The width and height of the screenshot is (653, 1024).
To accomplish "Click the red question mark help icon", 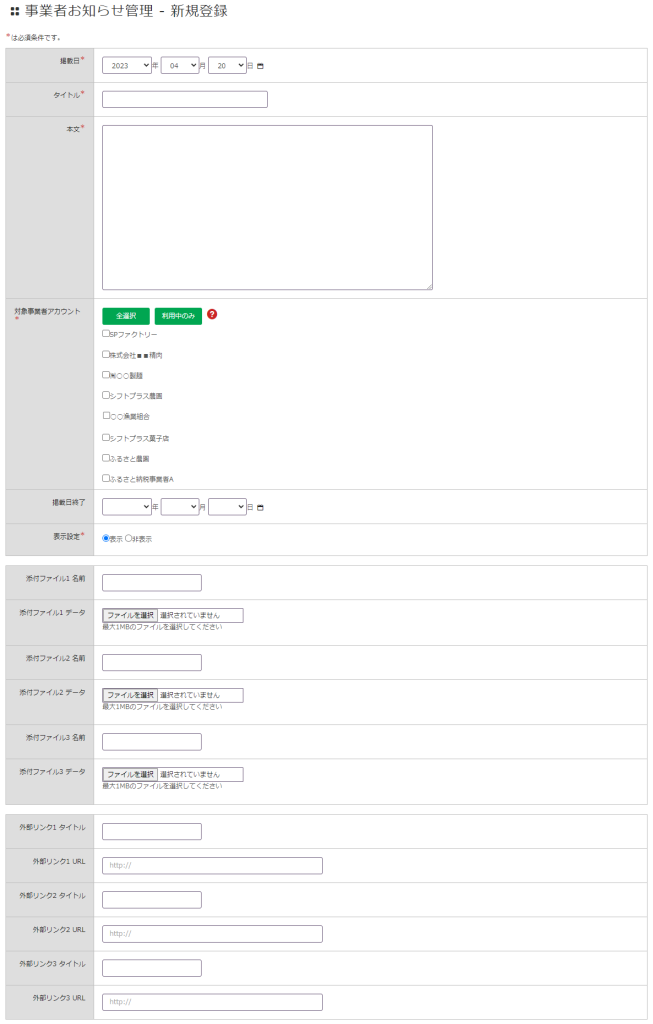I will pyautogui.click(x=212, y=315).
